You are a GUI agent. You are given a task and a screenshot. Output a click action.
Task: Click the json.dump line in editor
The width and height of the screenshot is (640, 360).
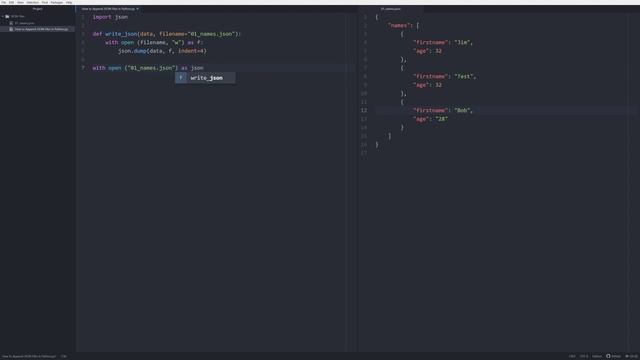click(162, 51)
